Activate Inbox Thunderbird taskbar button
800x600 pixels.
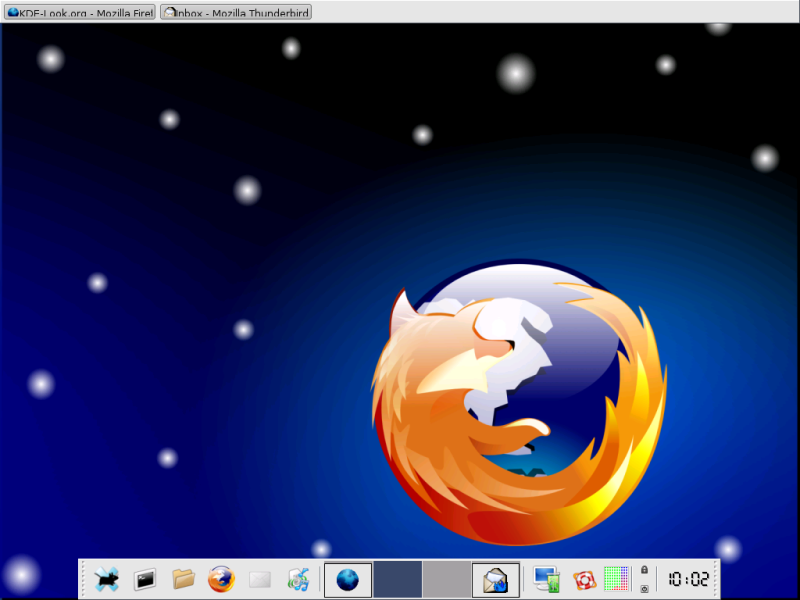[x=236, y=12]
